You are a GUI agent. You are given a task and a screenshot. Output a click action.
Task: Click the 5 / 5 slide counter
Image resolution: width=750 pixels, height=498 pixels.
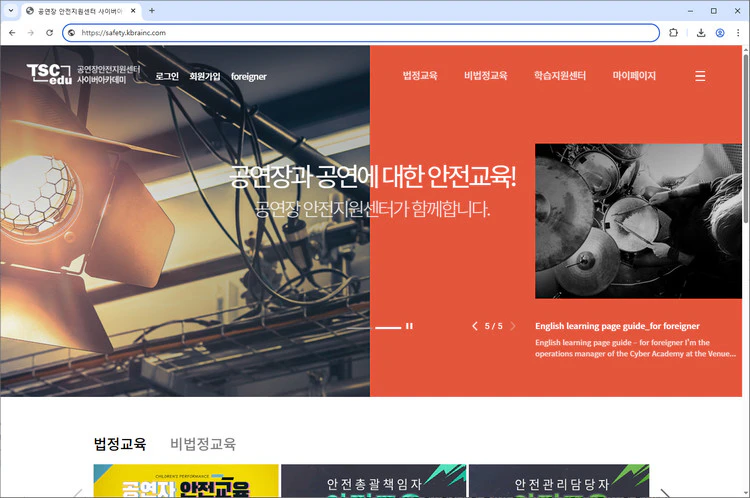[494, 326]
